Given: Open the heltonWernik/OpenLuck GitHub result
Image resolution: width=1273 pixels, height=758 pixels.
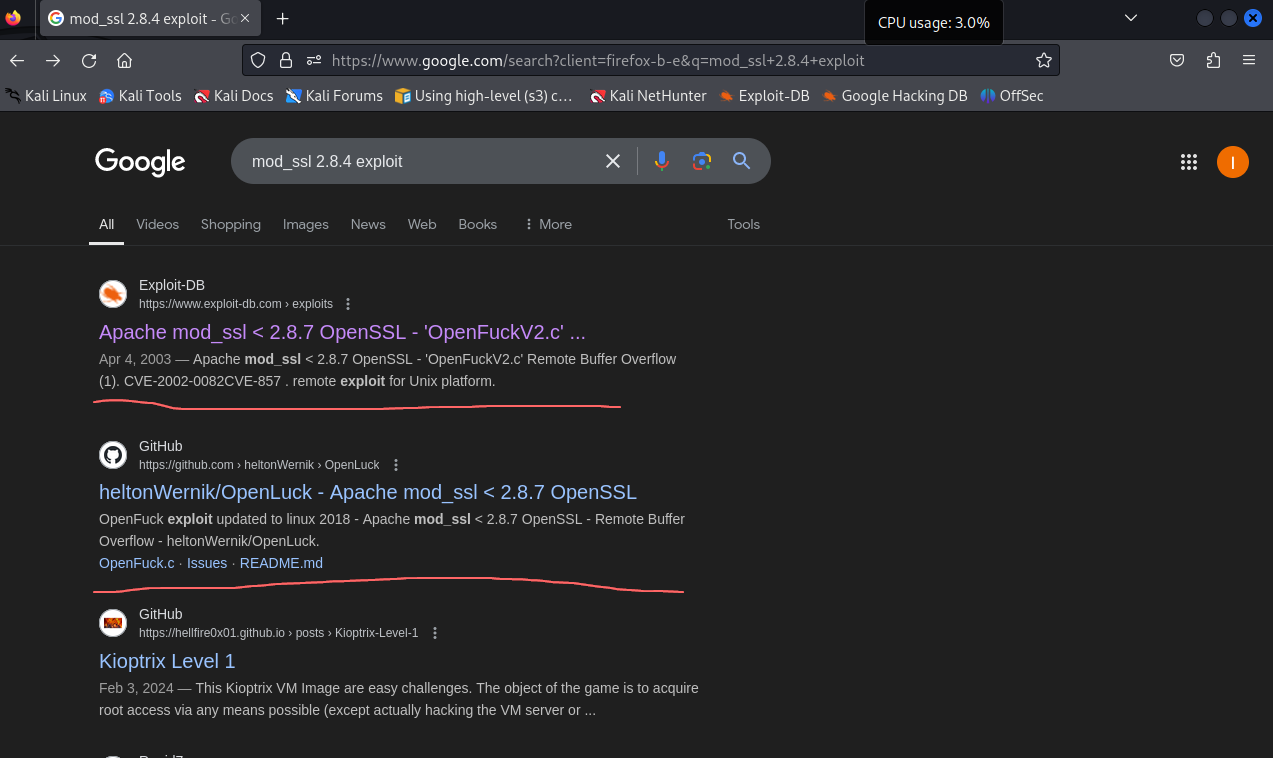Looking at the screenshot, I should coord(368,492).
